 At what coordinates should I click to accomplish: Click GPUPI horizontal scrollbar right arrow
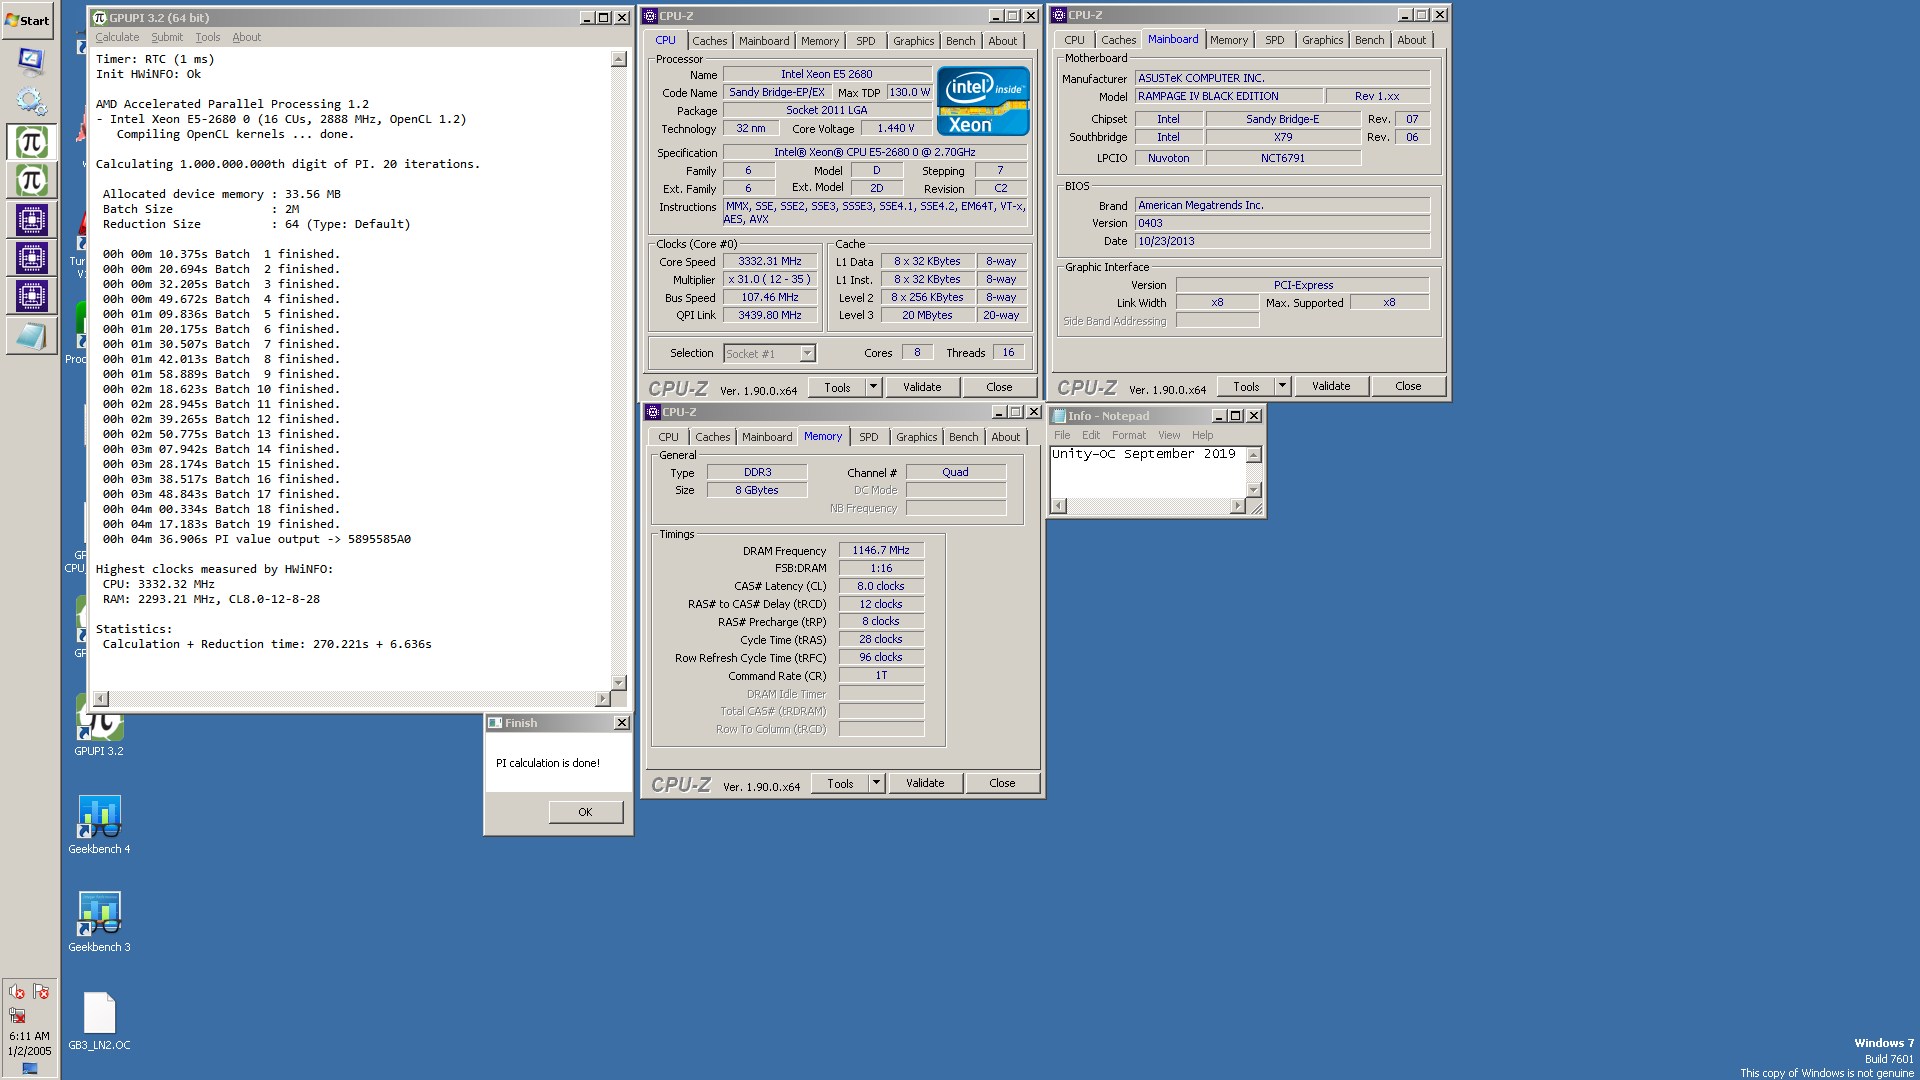(602, 699)
